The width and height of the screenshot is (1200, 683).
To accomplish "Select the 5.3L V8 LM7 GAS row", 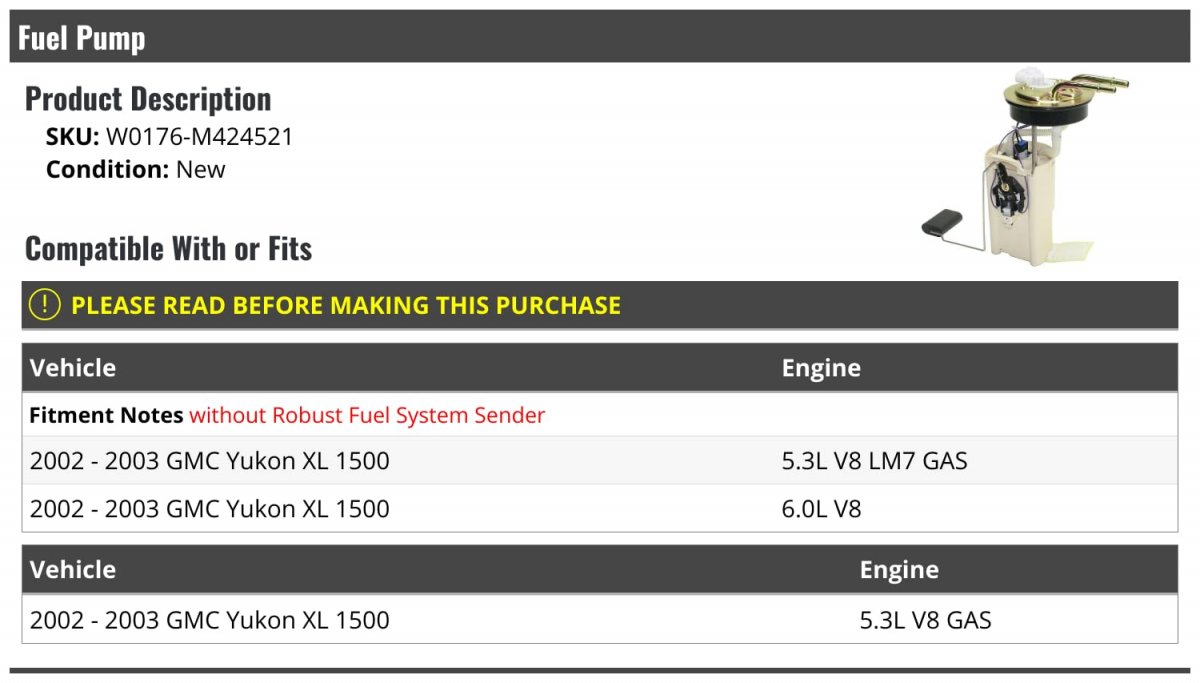I will 600,461.
